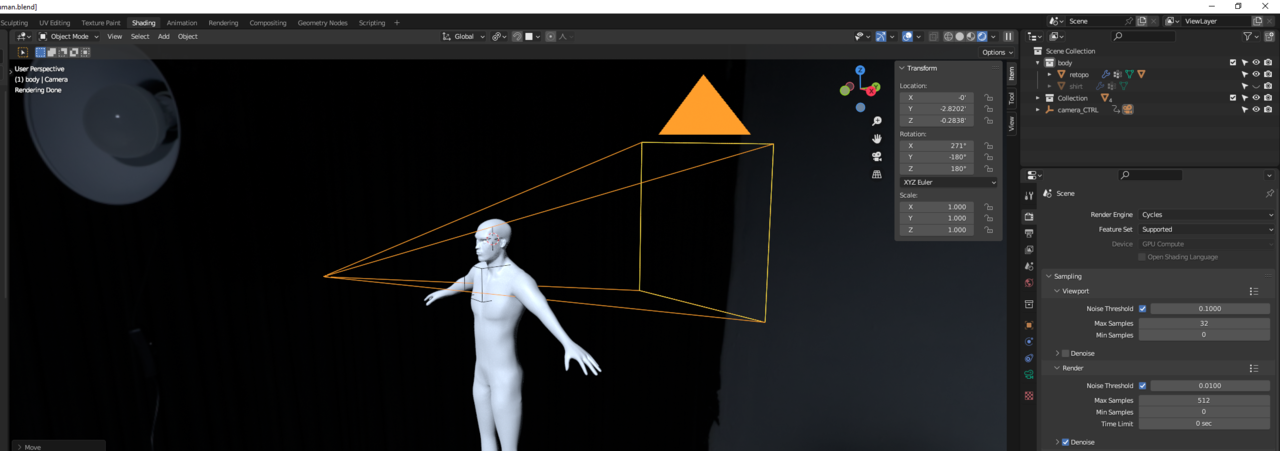Open the Tool sidebar tab
The image size is (1280, 451).
pyautogui.click(x=1011, y=98)
